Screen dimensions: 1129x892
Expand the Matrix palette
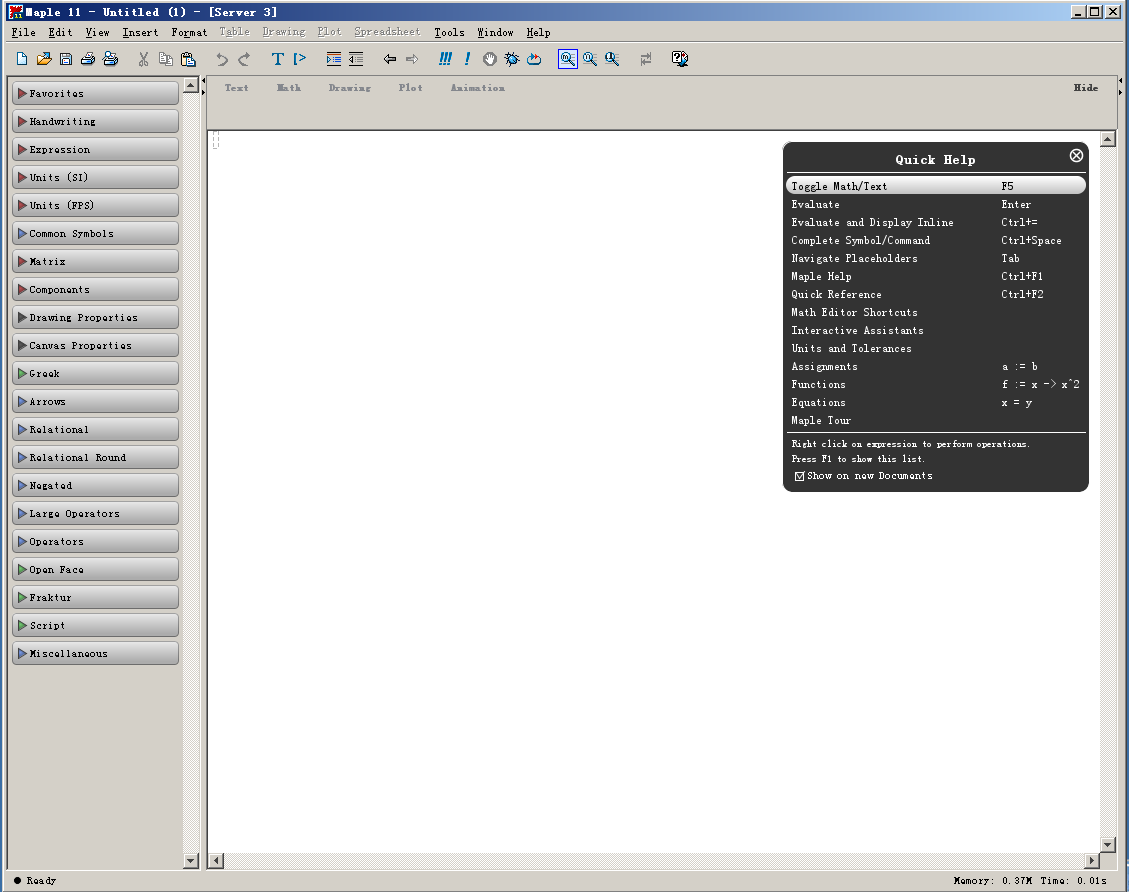click(x=95, y=262)
